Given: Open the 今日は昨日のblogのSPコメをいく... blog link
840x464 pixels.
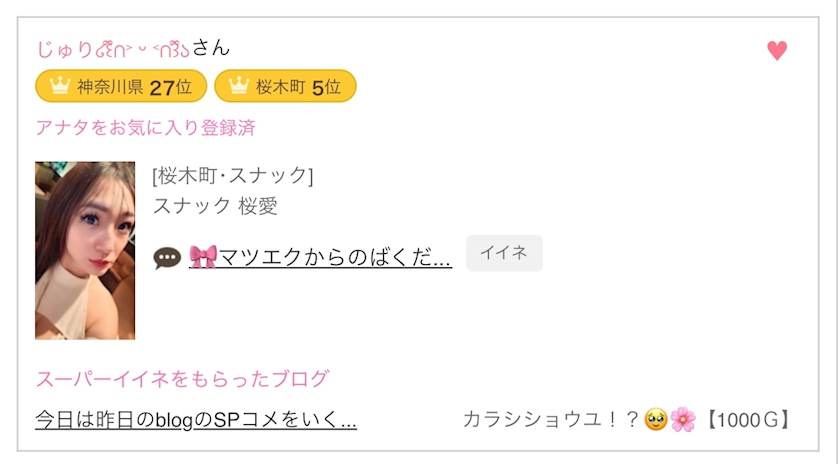Looking at the screenshot, I should pyautogui.click(x=196, y=420).
